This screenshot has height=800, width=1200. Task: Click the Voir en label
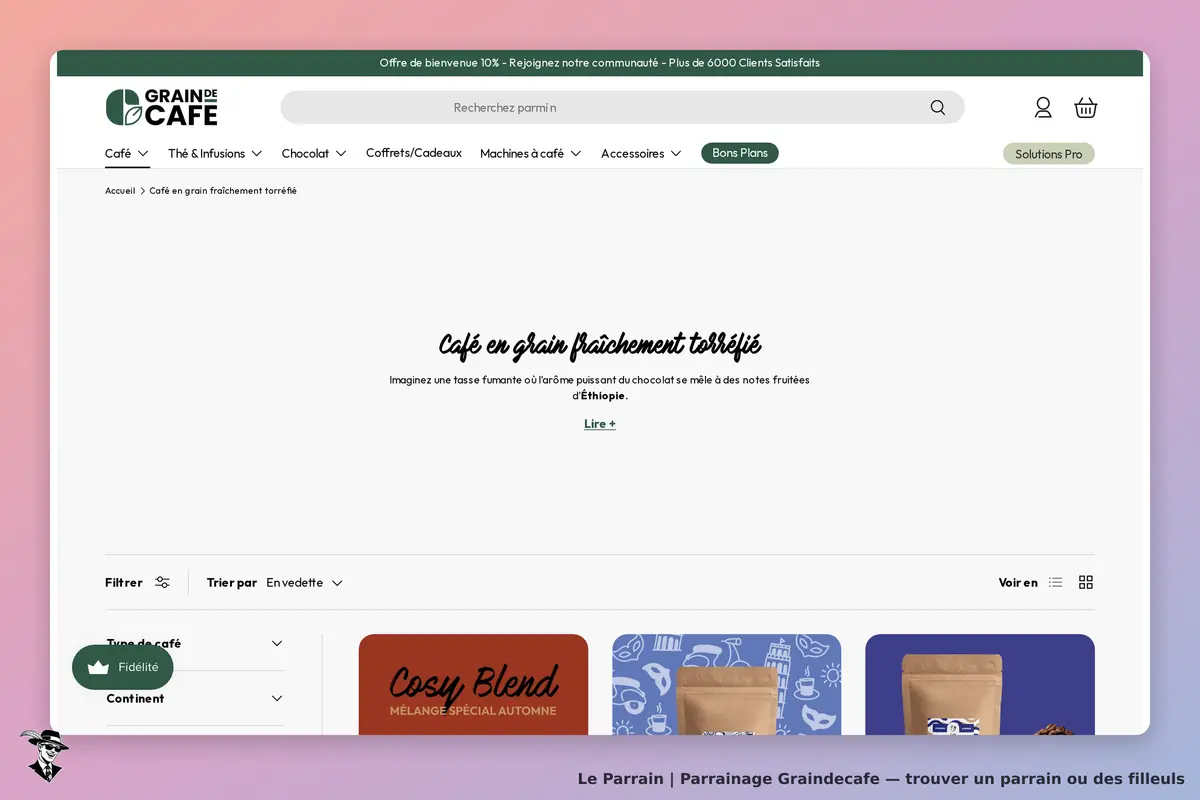[x=1018, y=582]
